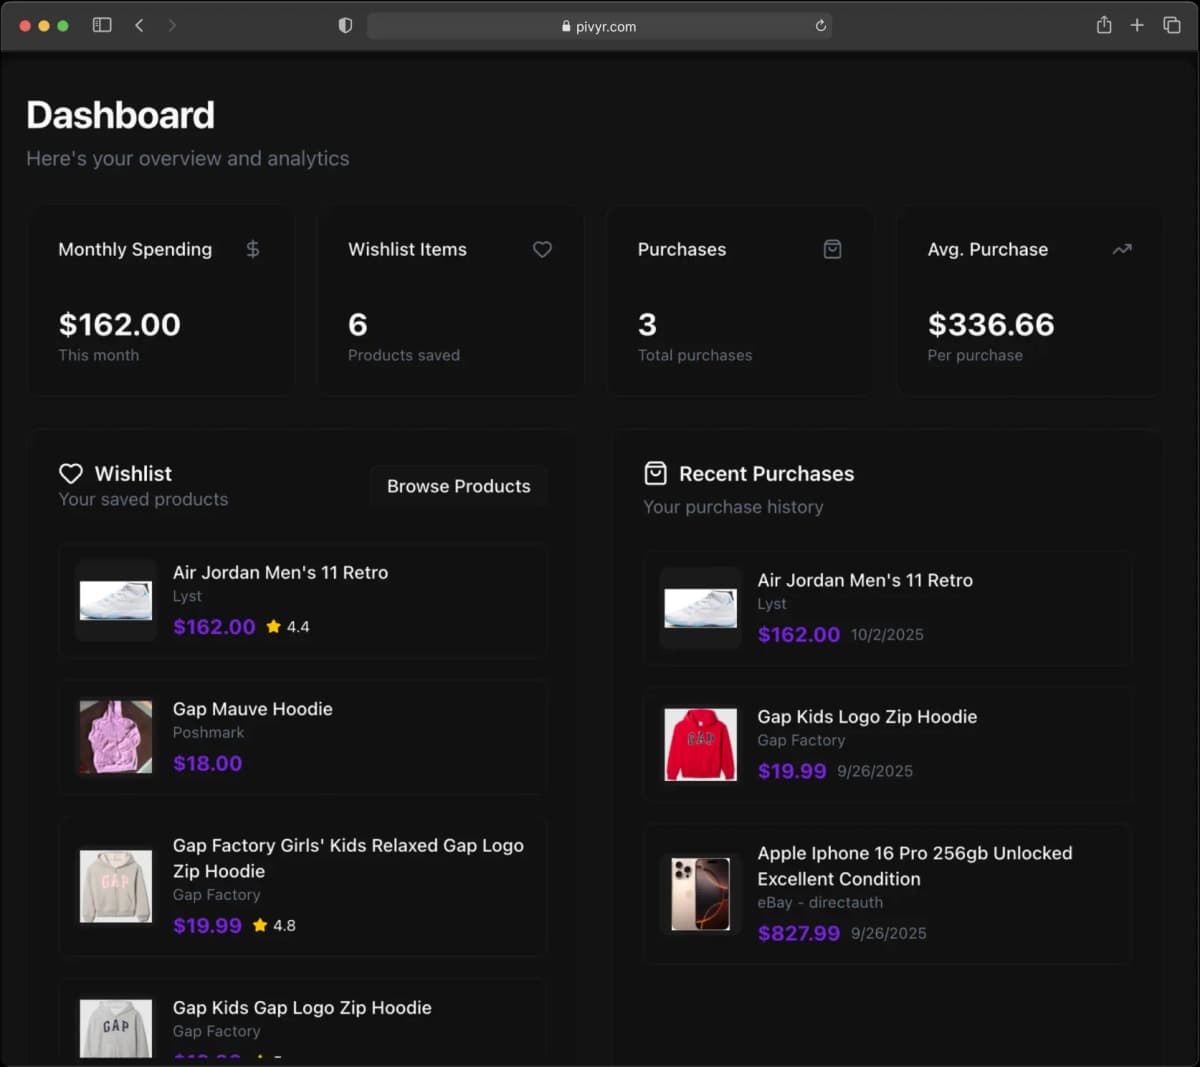
Task: Reload the page with the refresh icon
Action: tap(821, 26)
